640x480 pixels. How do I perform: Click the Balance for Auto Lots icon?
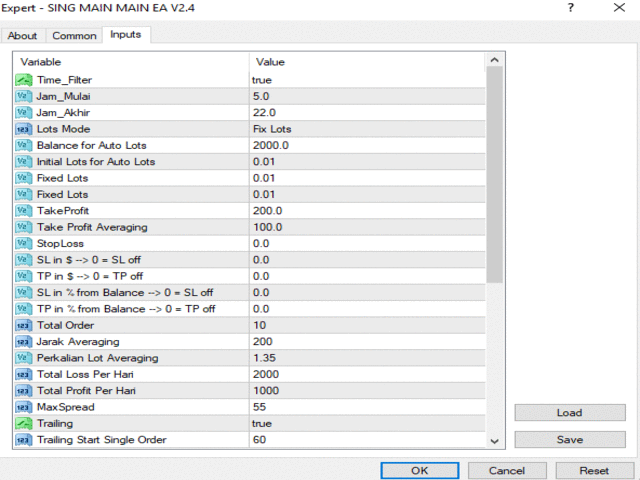pyautogui.click(x=24, y=145)
